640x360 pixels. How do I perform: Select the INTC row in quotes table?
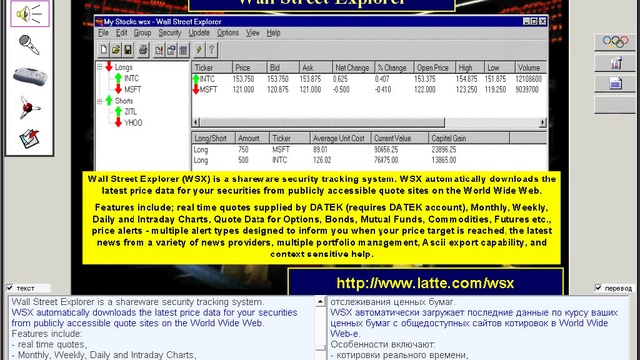tap(369, 79)
